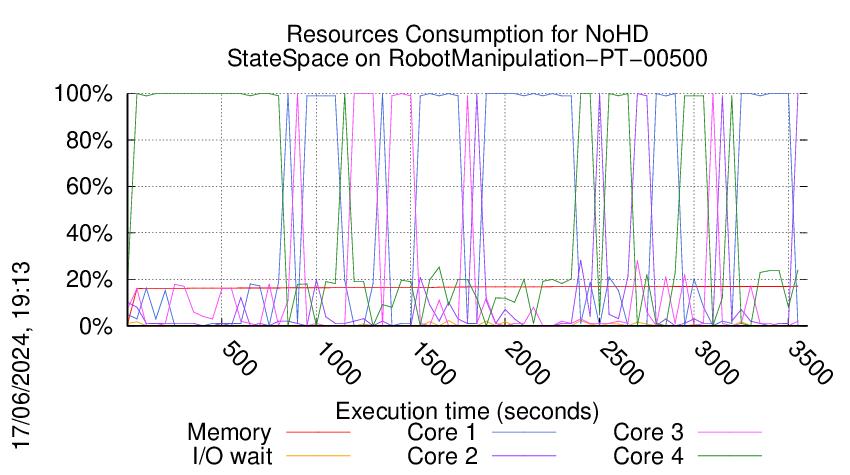Click the Core 4 legend label
Viewport: 850px width, 475px height.
pos(648,456)
